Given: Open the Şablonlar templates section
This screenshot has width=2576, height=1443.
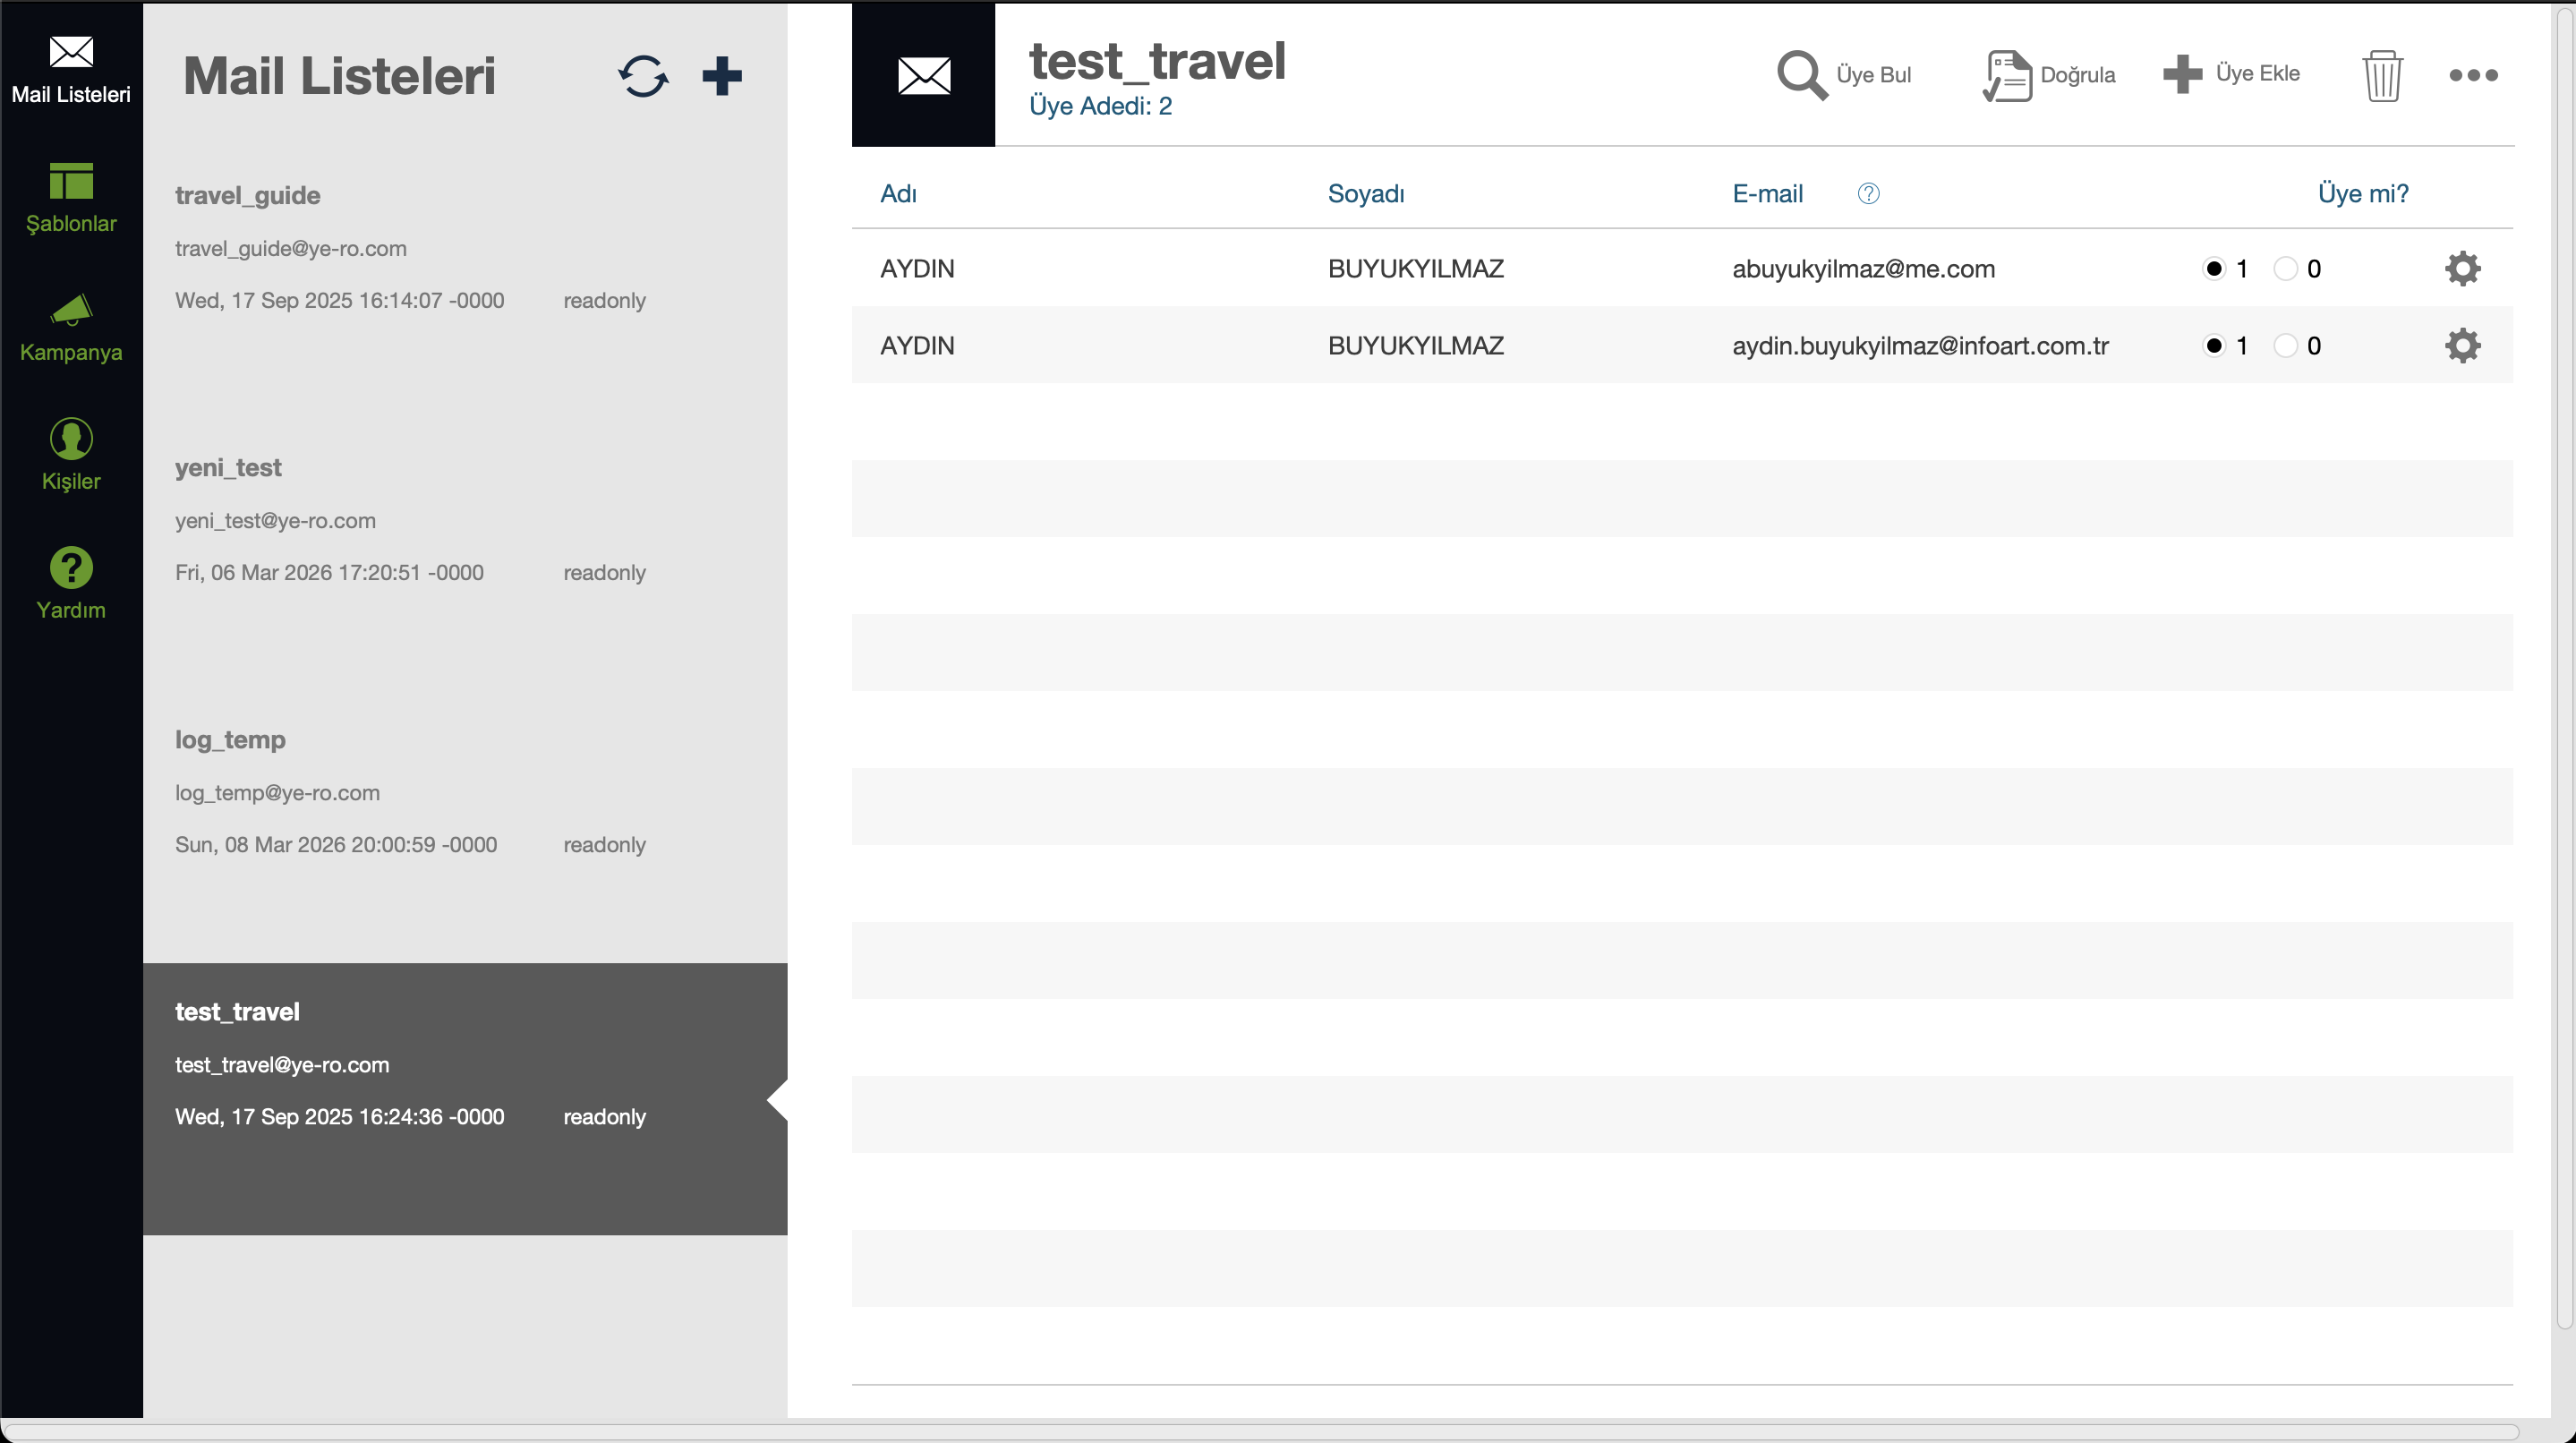Looking at the screenshot, I should click(x=71, y=198).
